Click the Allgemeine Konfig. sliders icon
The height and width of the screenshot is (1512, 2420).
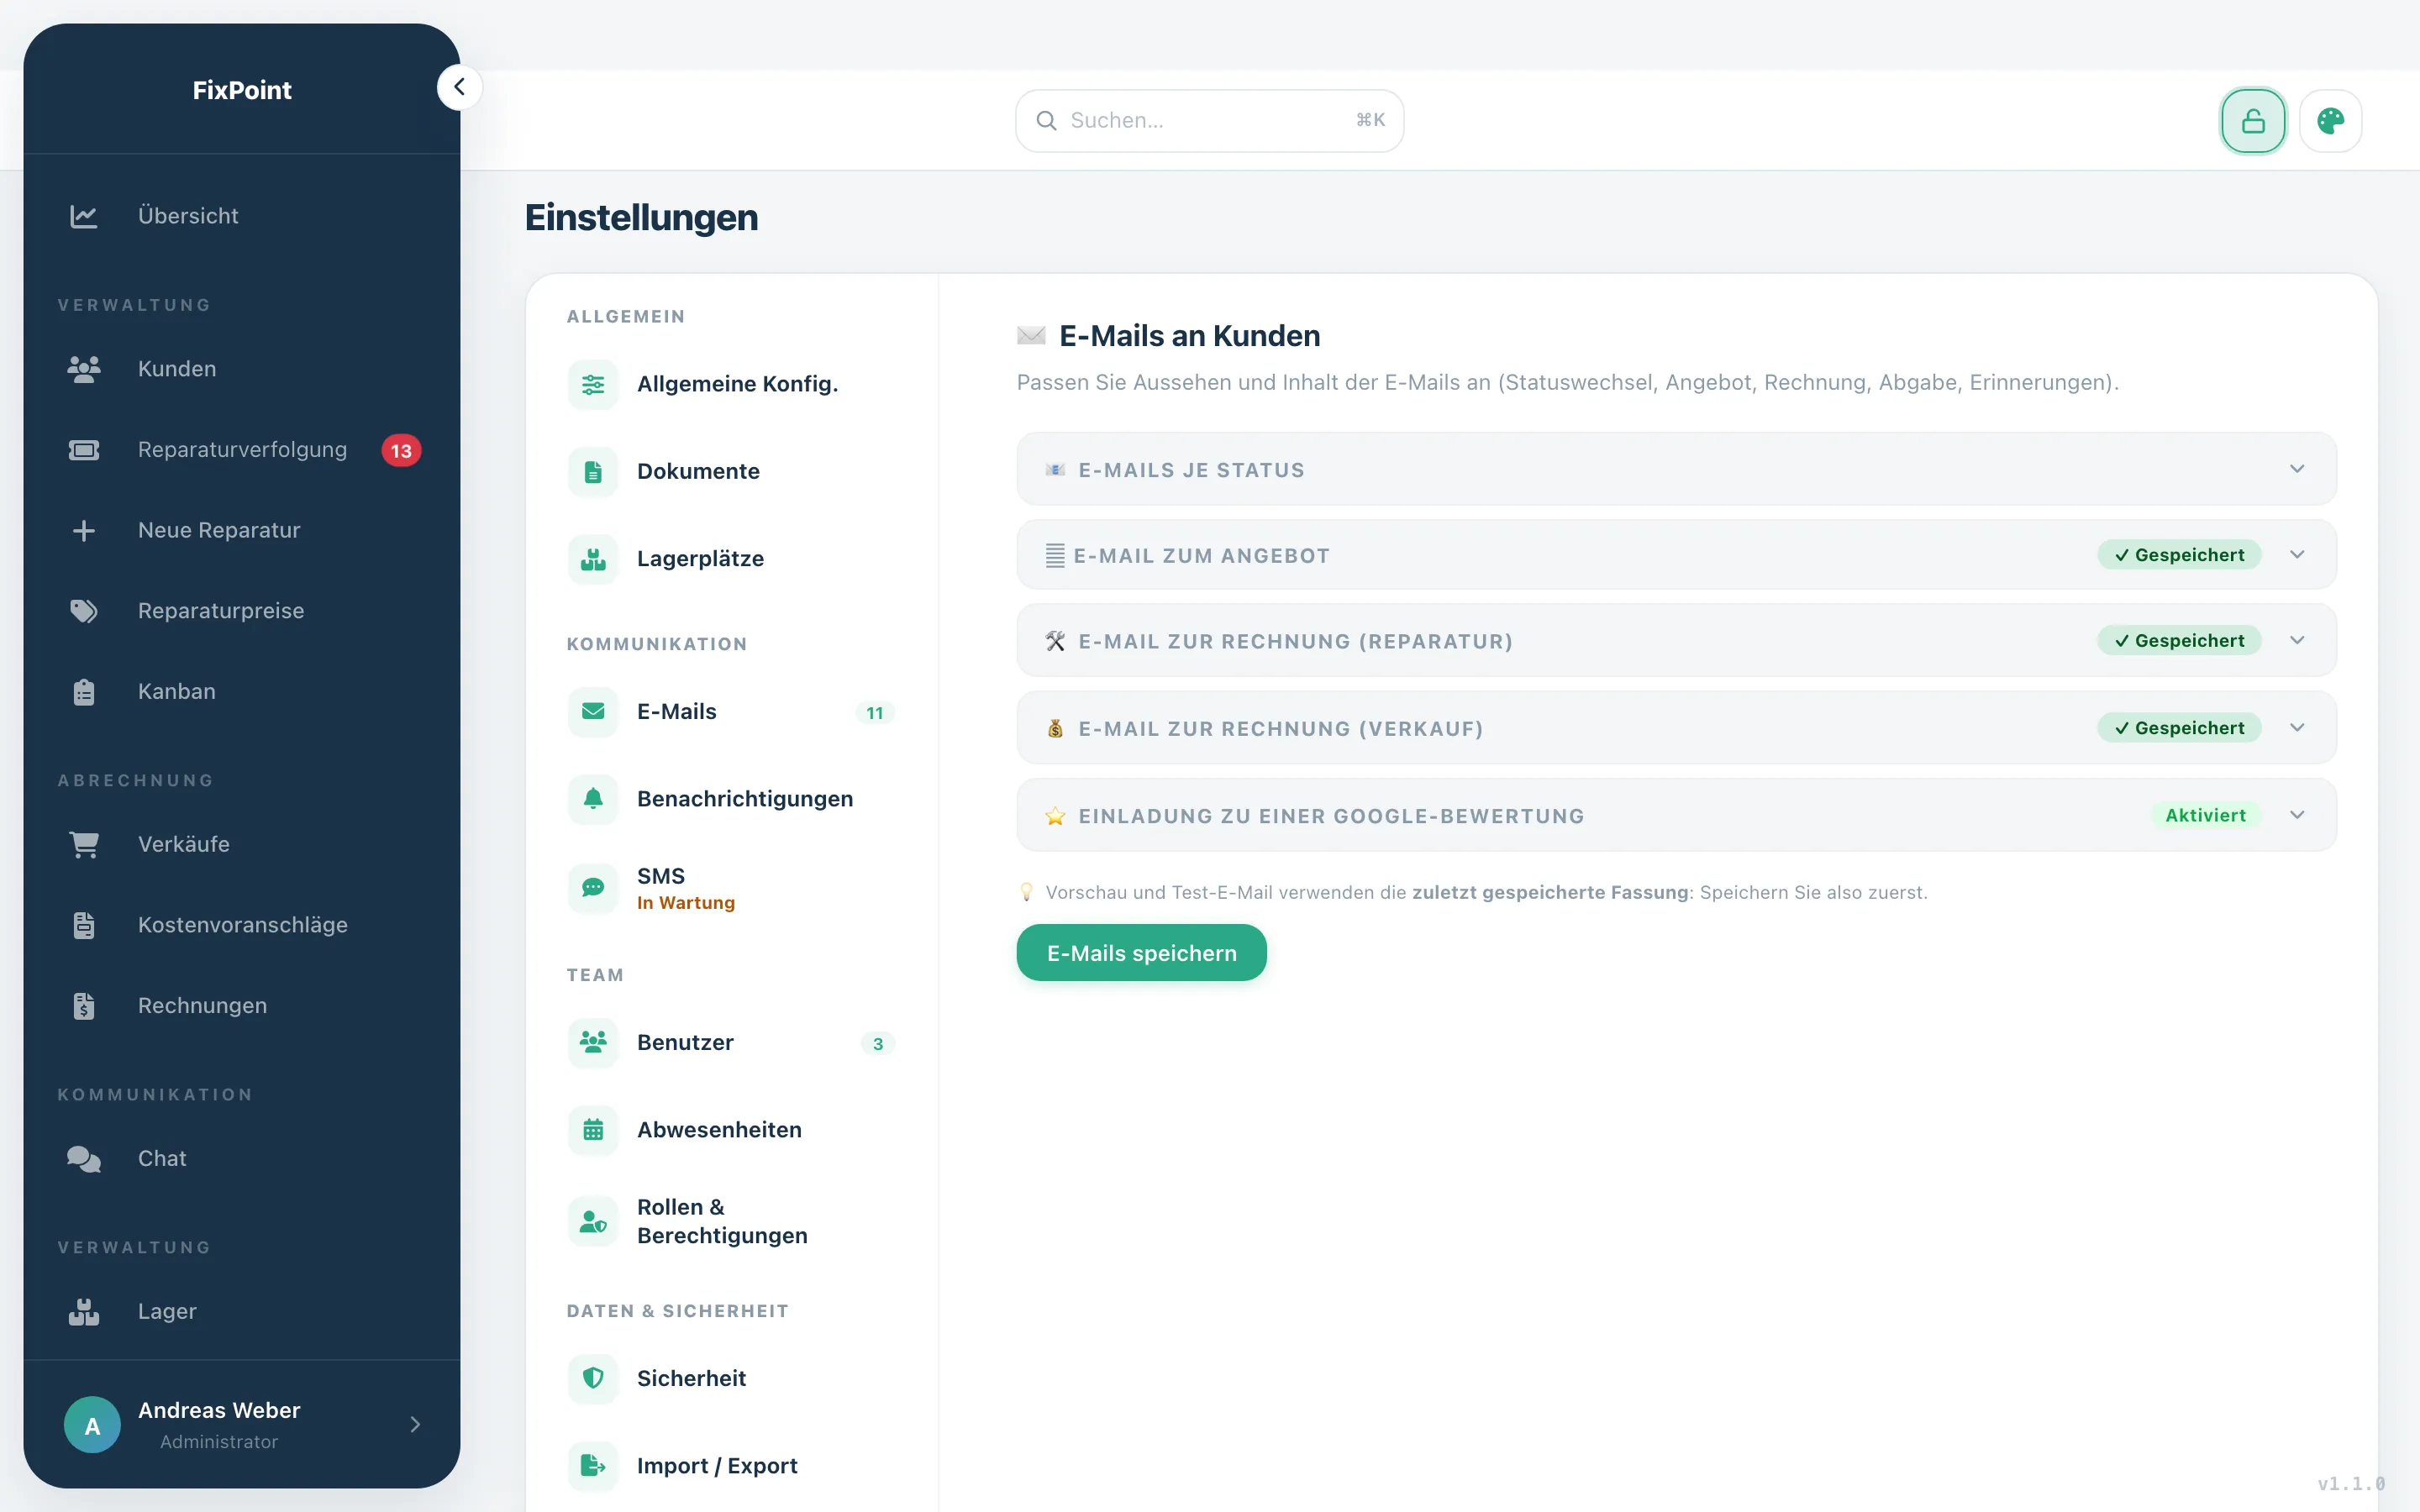[593, 385]
